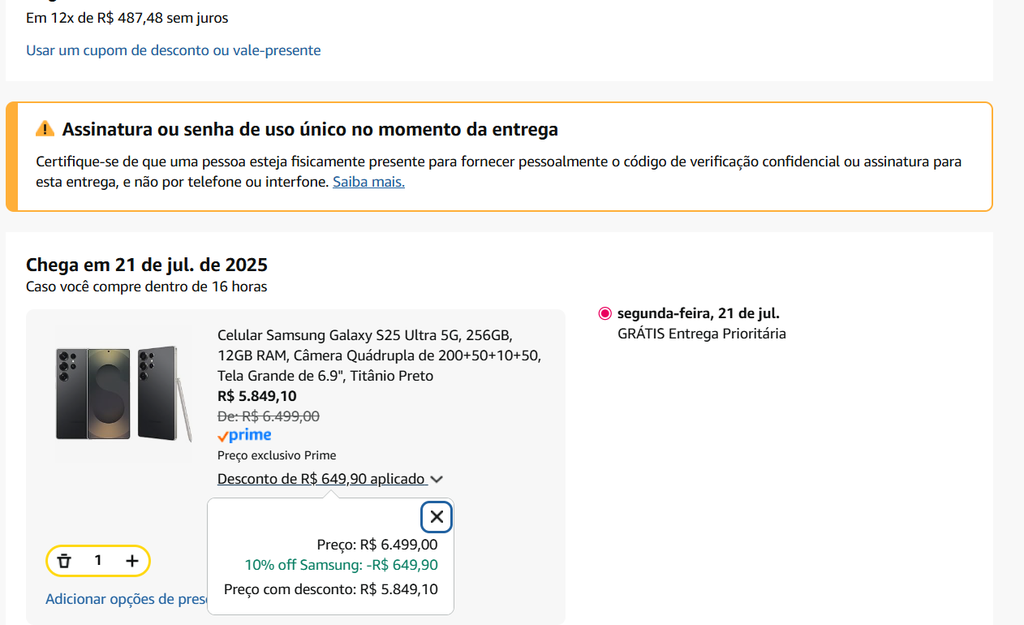The height and width of the screenshot is (625, 1024).
Task: Click the Assinatura ou senha de uso único heading
Action: pos(310,129)
